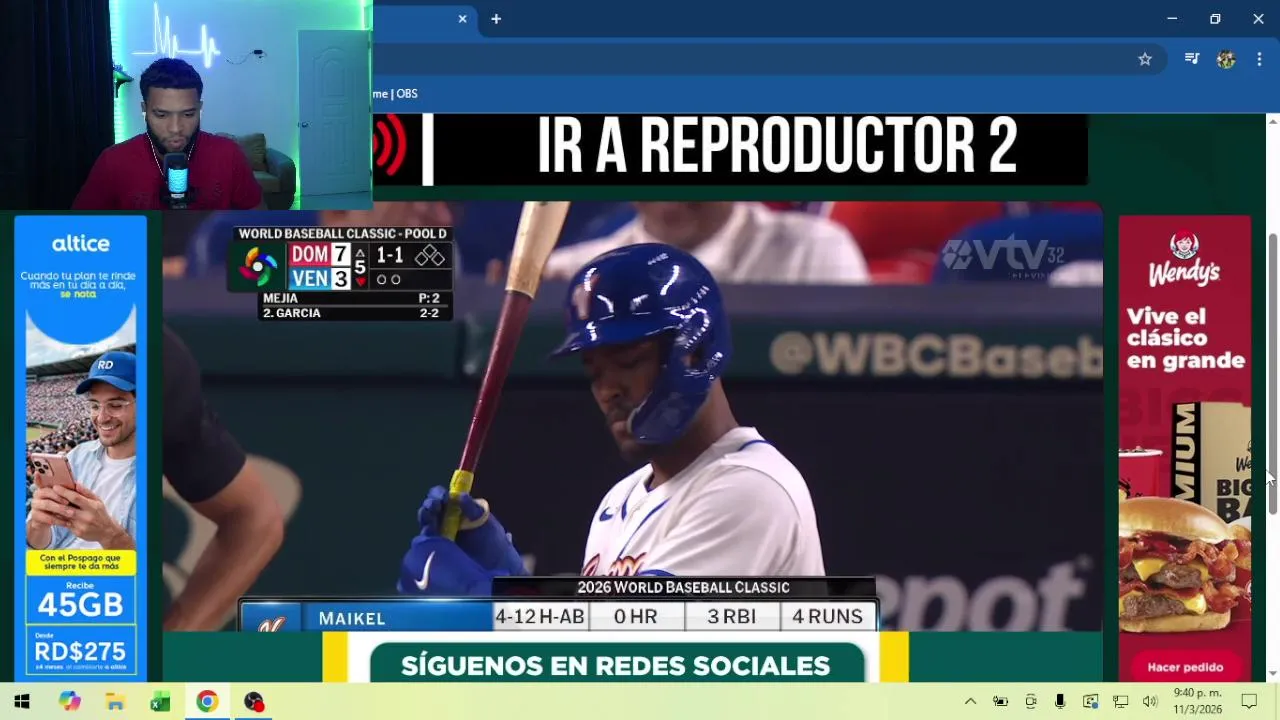Open Copilot from the taskbar
Image resolution: width=1280 pixels, height=720 pixels.
(x=69, y=701)
